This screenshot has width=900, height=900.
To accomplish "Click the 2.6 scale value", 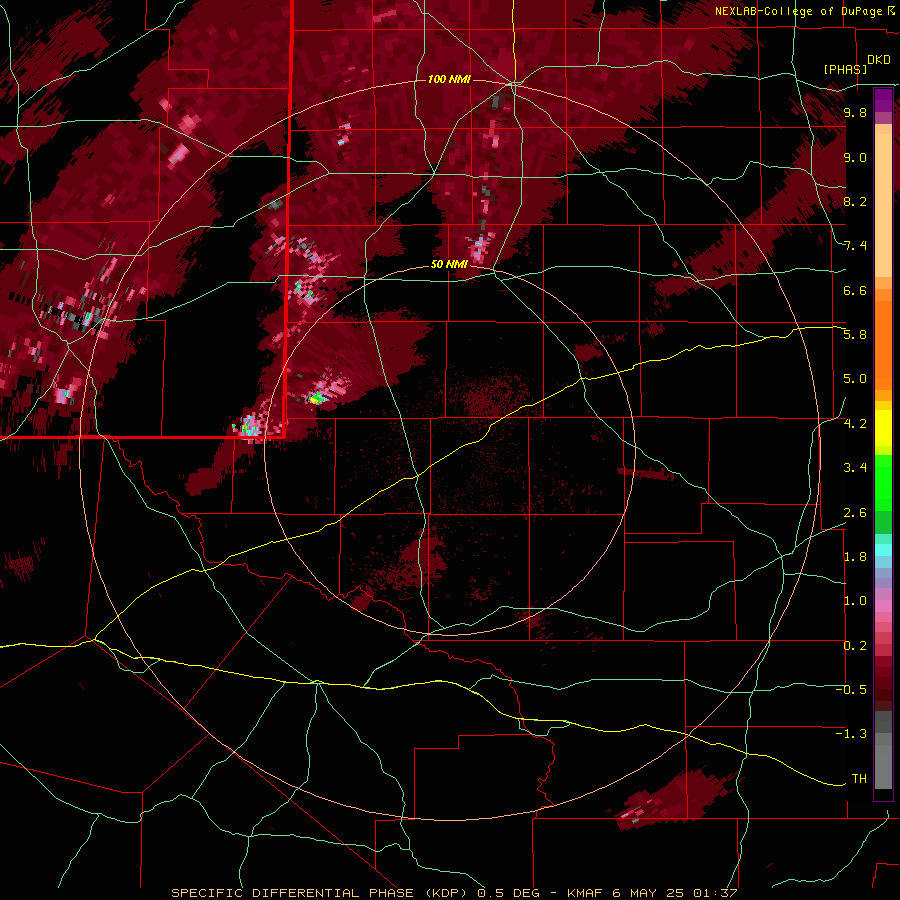I will click(855, 512).
